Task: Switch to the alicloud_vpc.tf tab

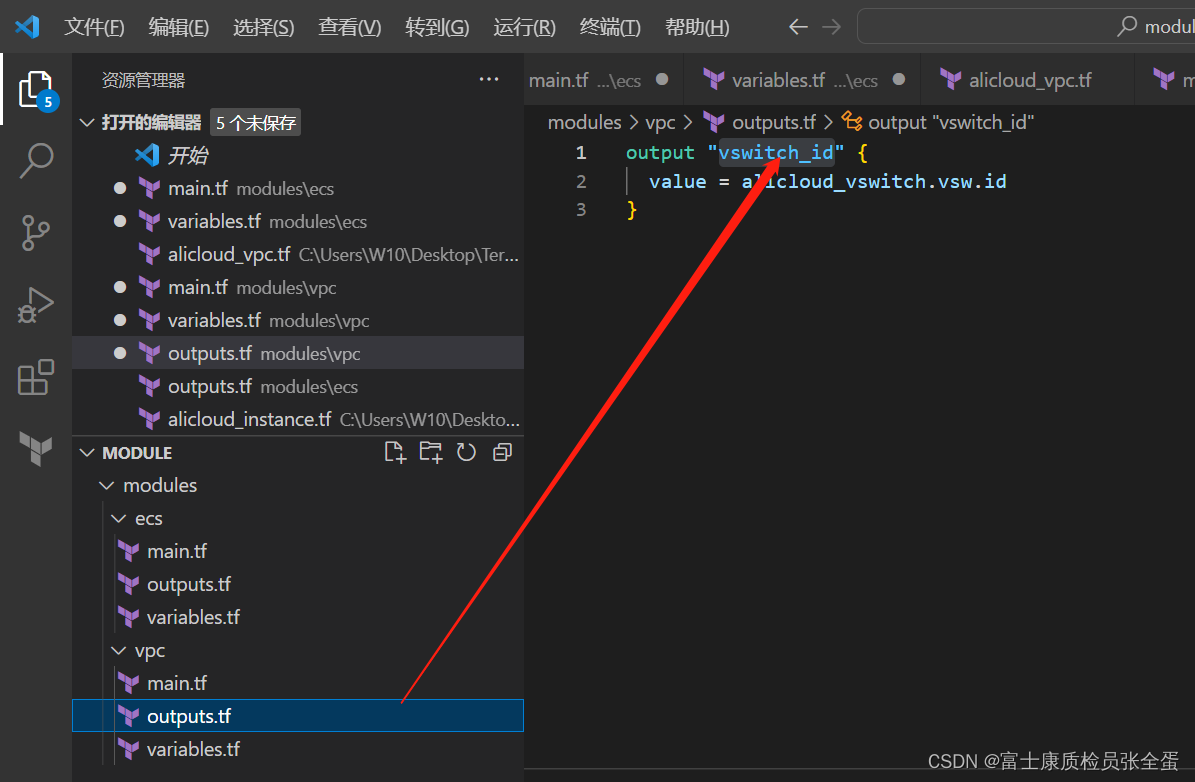Action: point(1028,79)
